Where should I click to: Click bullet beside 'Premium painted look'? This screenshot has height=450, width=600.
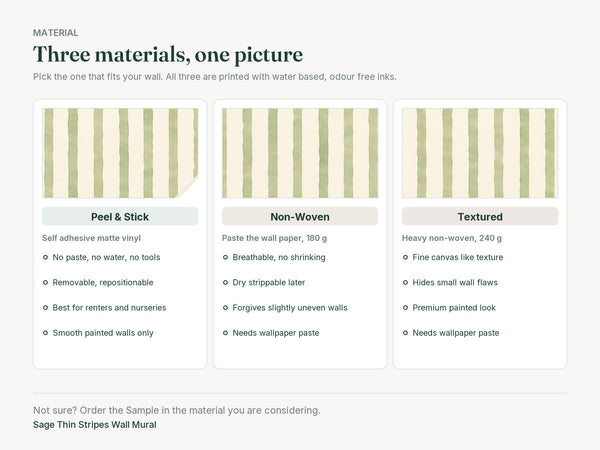point(405,308)
